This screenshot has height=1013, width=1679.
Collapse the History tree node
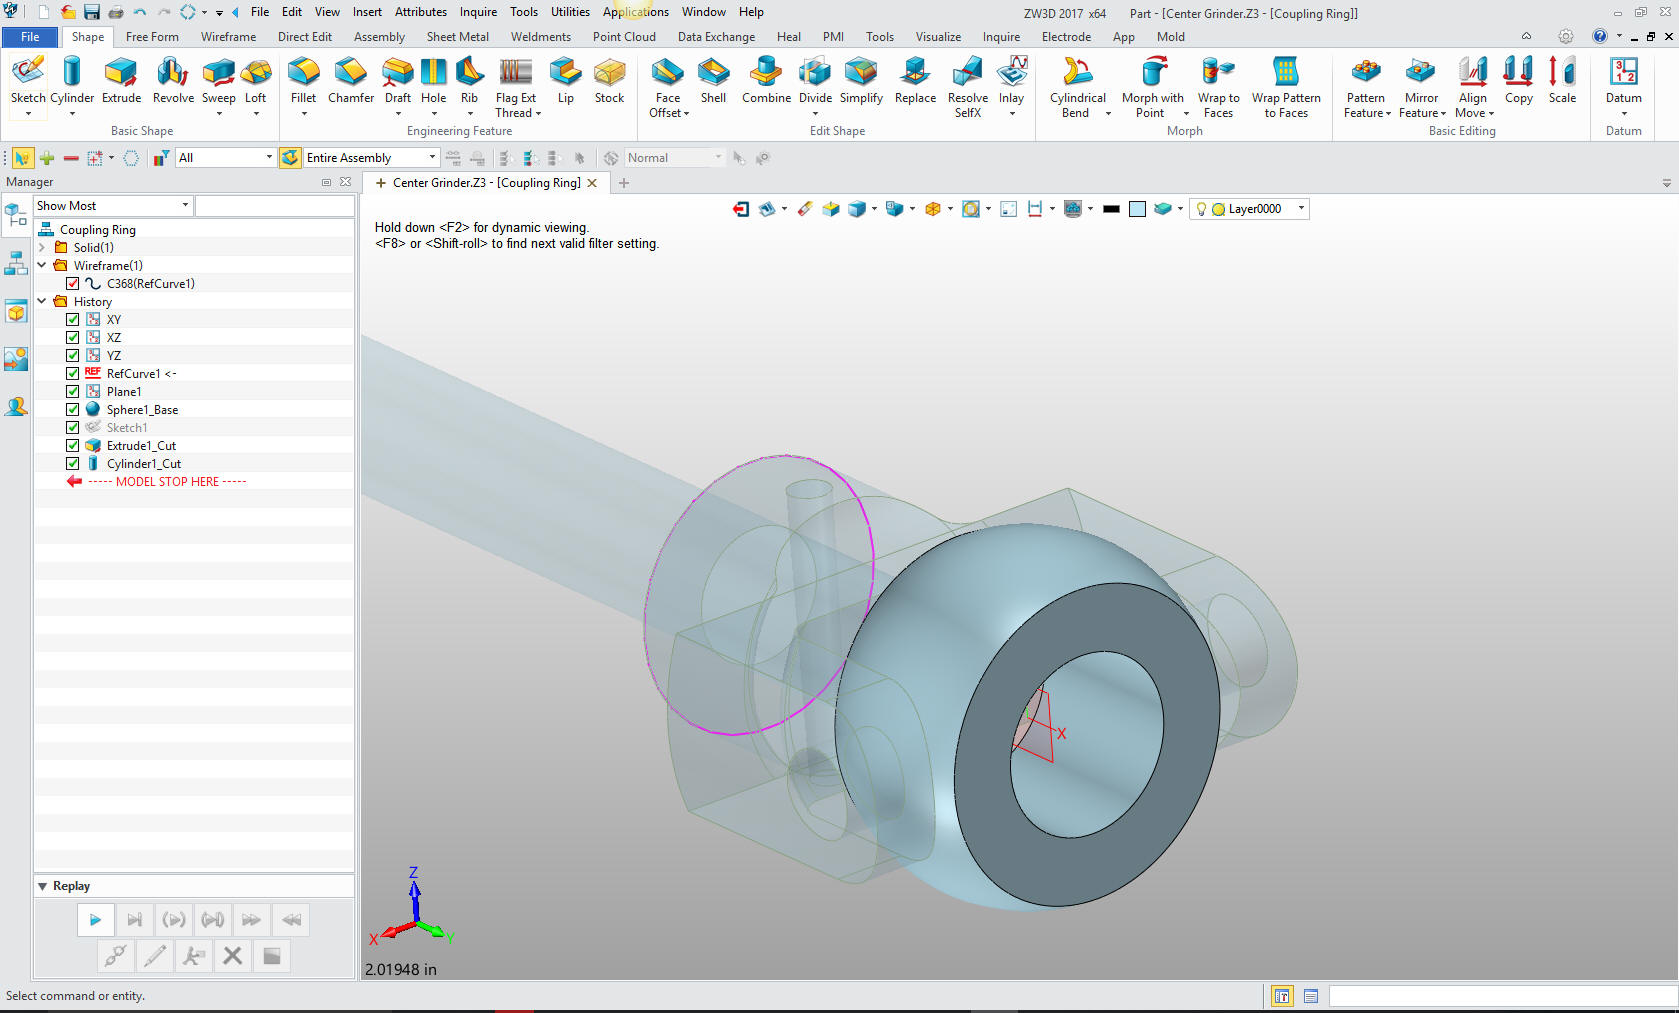(x=42, y=301)
